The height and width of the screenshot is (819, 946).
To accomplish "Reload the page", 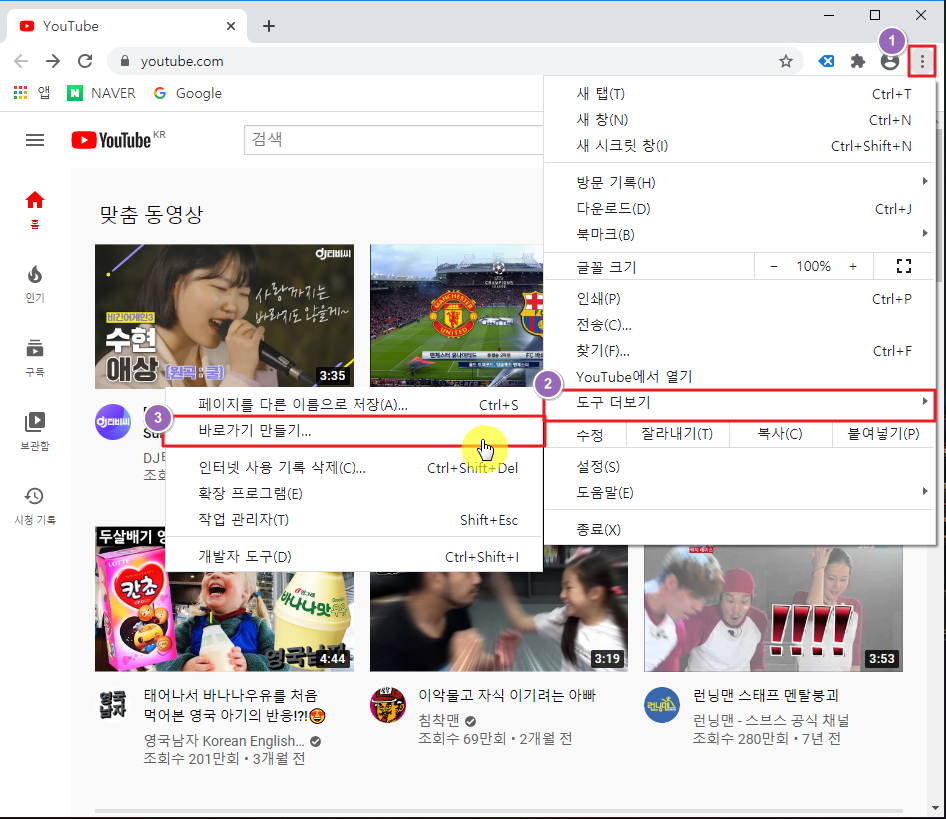I will [x=85, y=61].
